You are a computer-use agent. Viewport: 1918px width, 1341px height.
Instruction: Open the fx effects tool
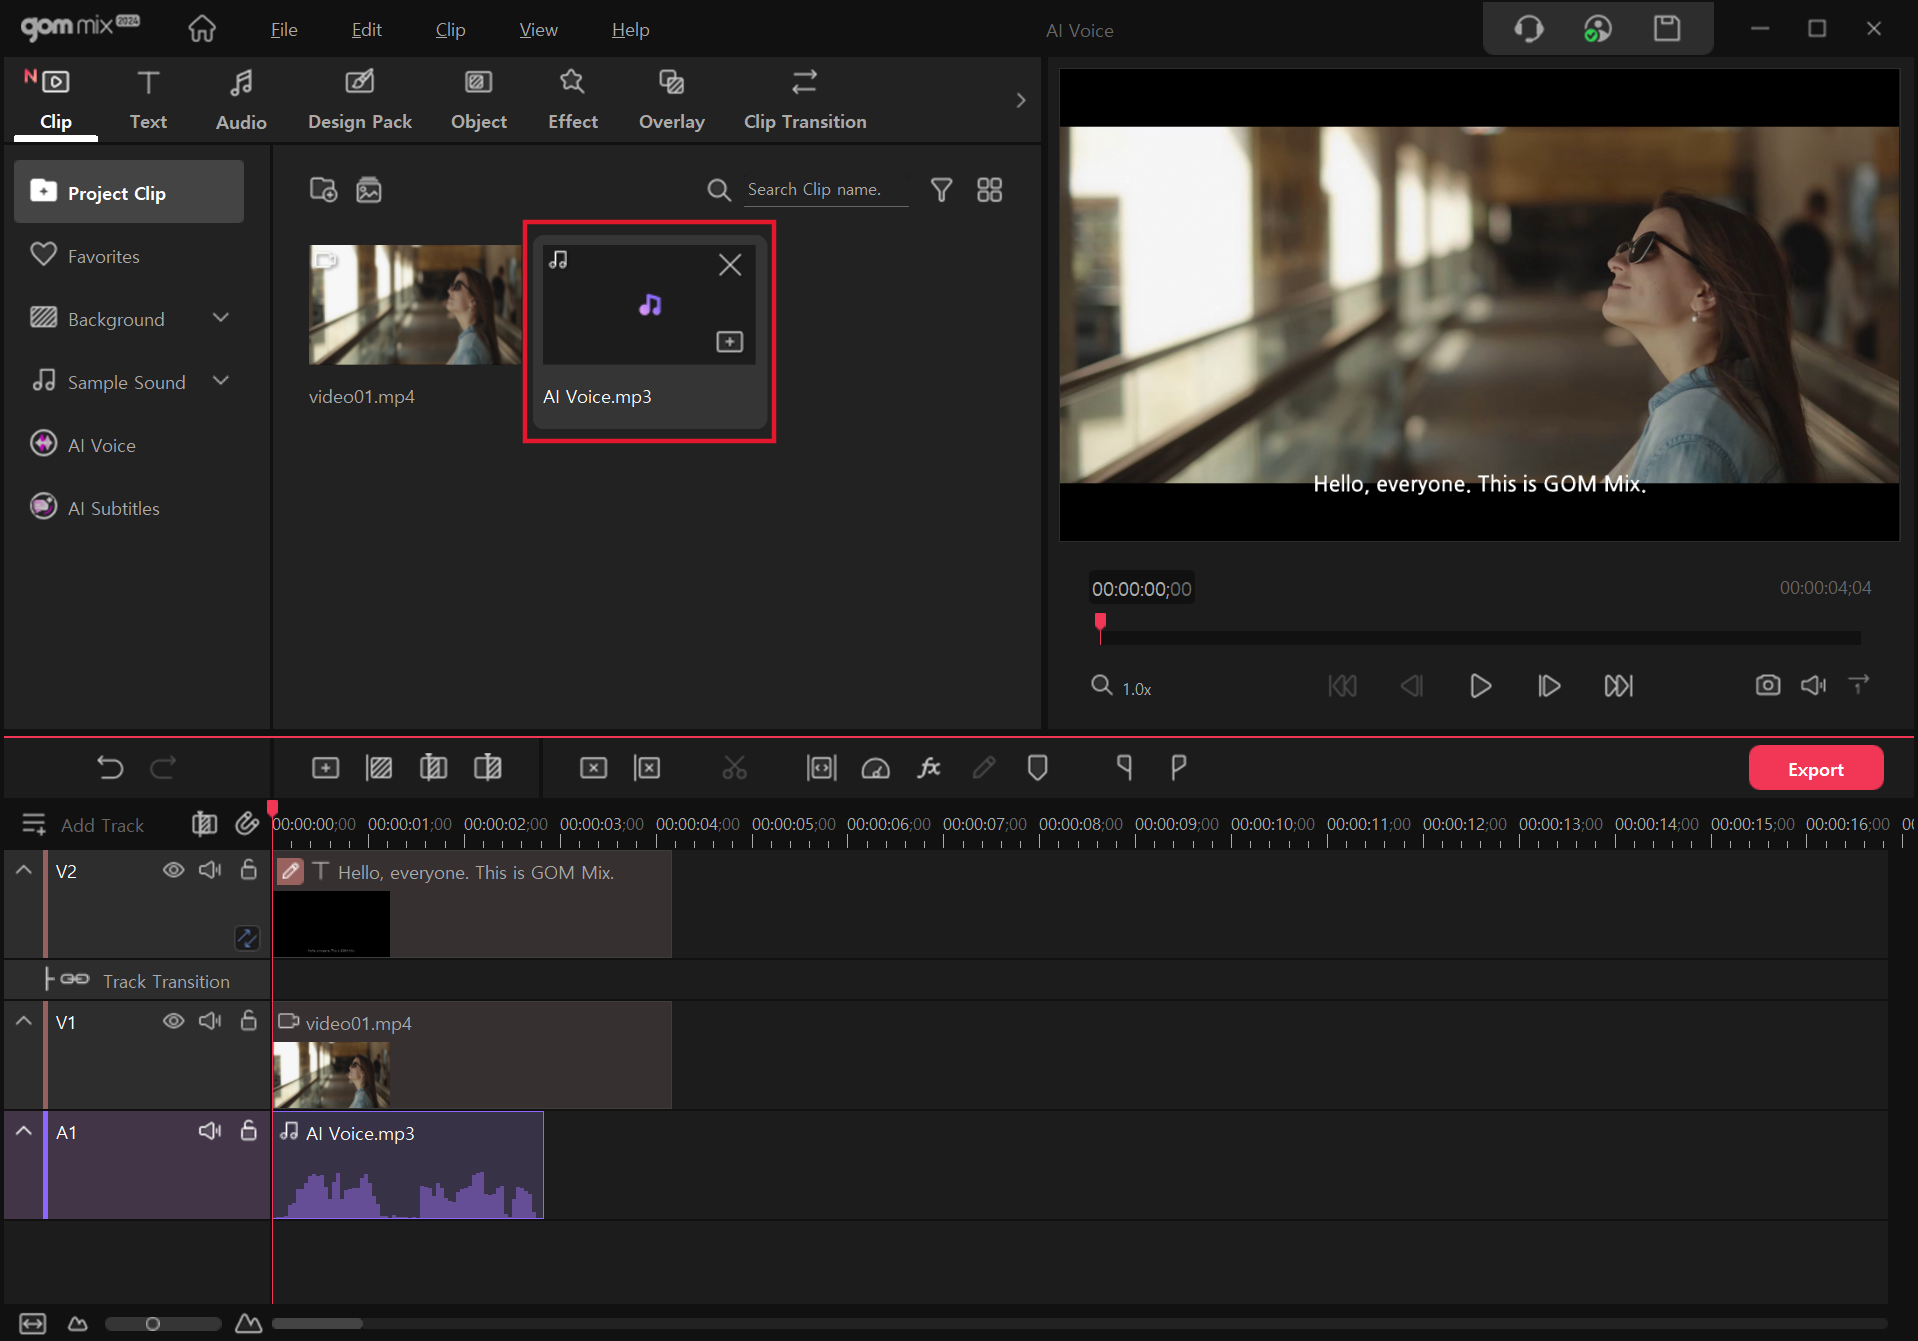(x=929, y=768)
